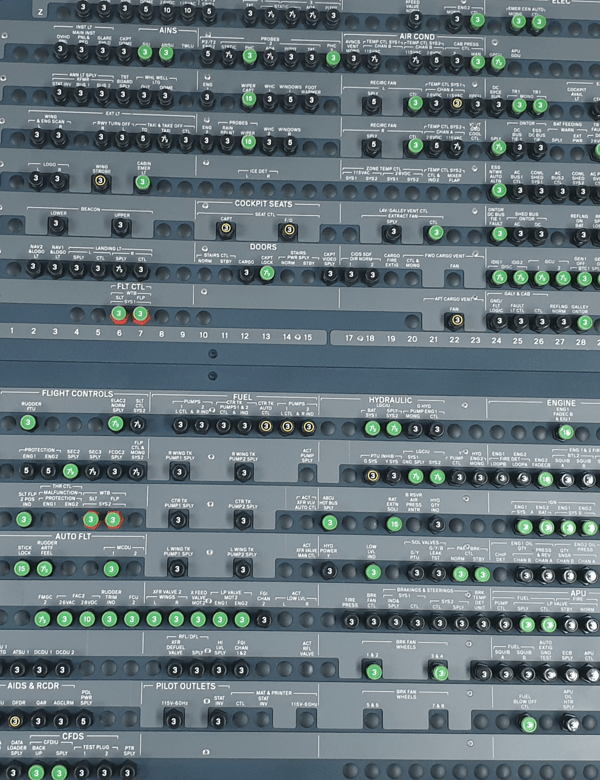Click the AFT CARGO VENT FAN breaker

[x=453, y=321]
